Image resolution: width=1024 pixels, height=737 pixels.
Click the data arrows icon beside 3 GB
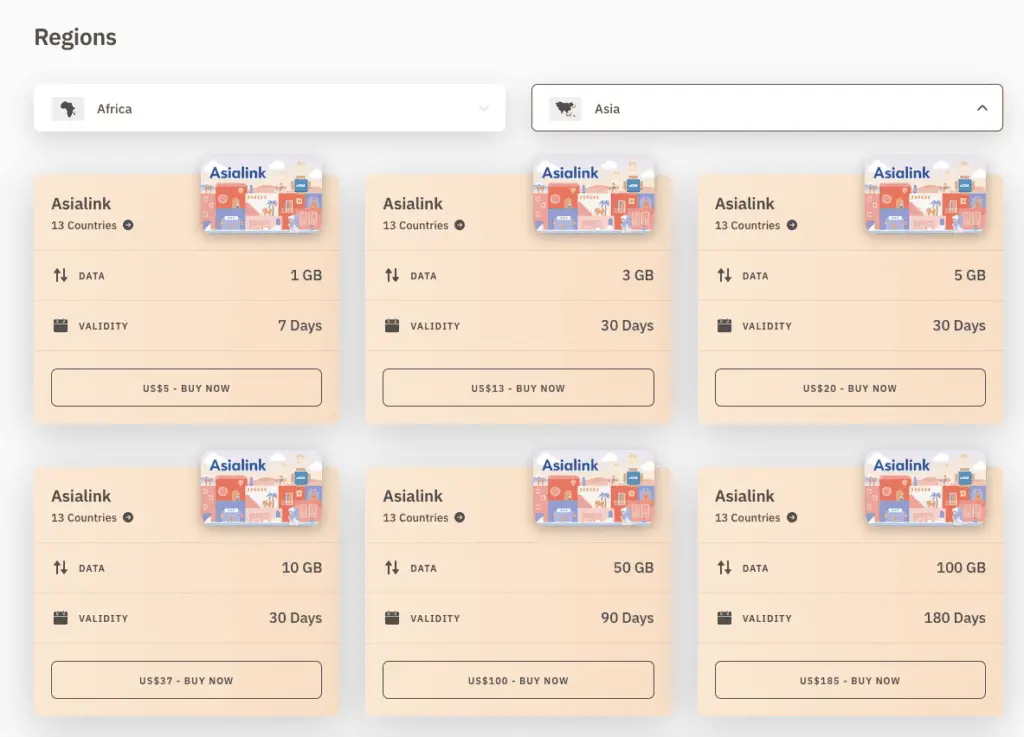[x=392, y=275]
